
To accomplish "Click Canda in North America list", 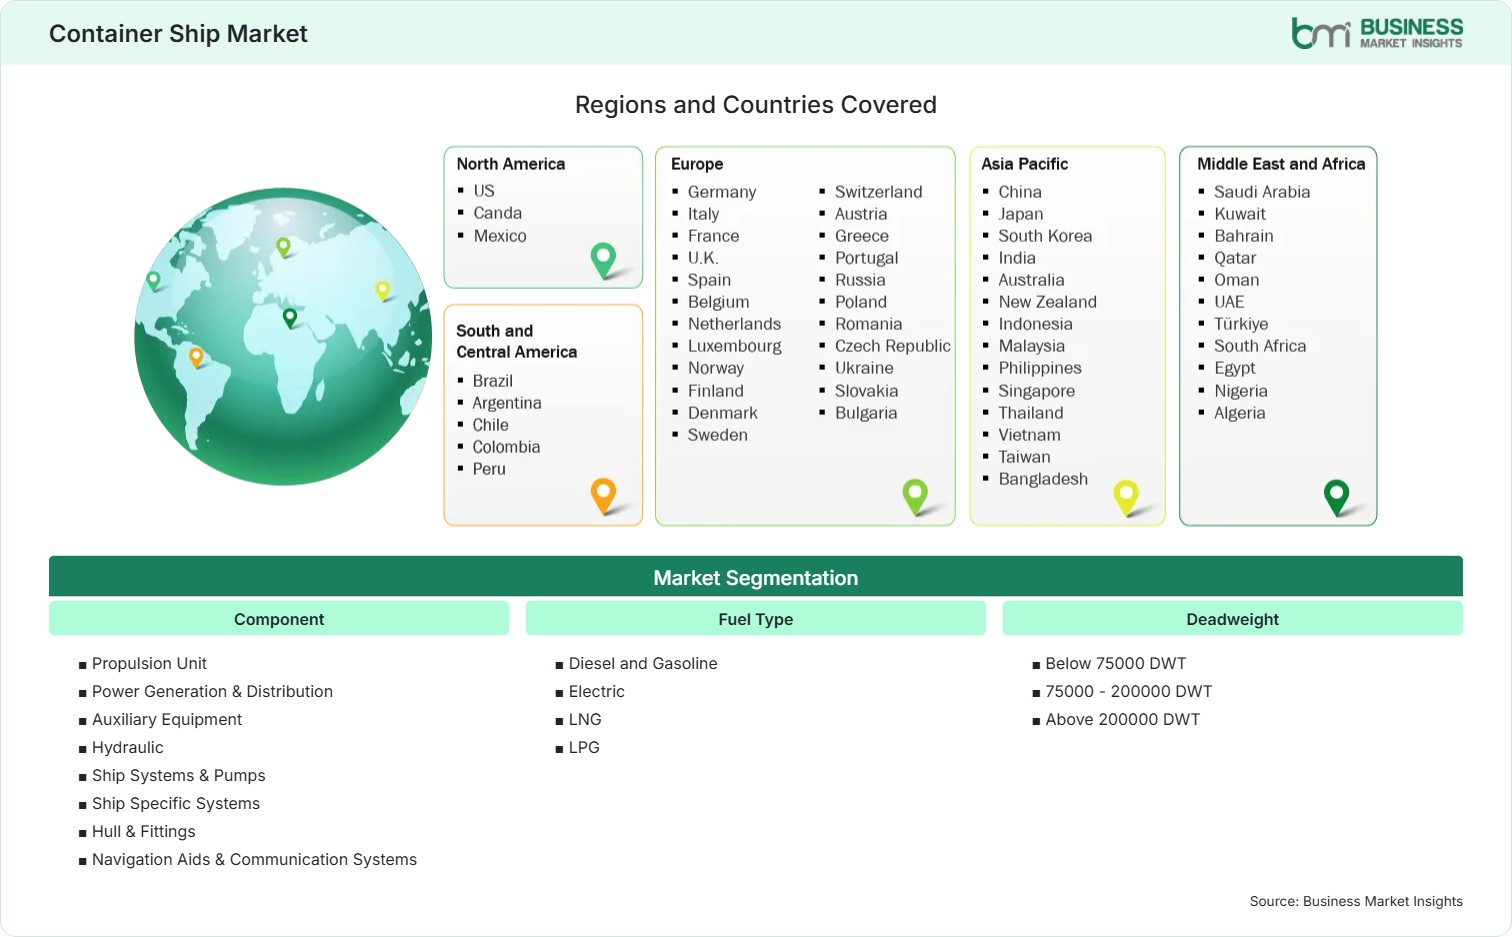I will pyautogui.click(x=498, y=213).
